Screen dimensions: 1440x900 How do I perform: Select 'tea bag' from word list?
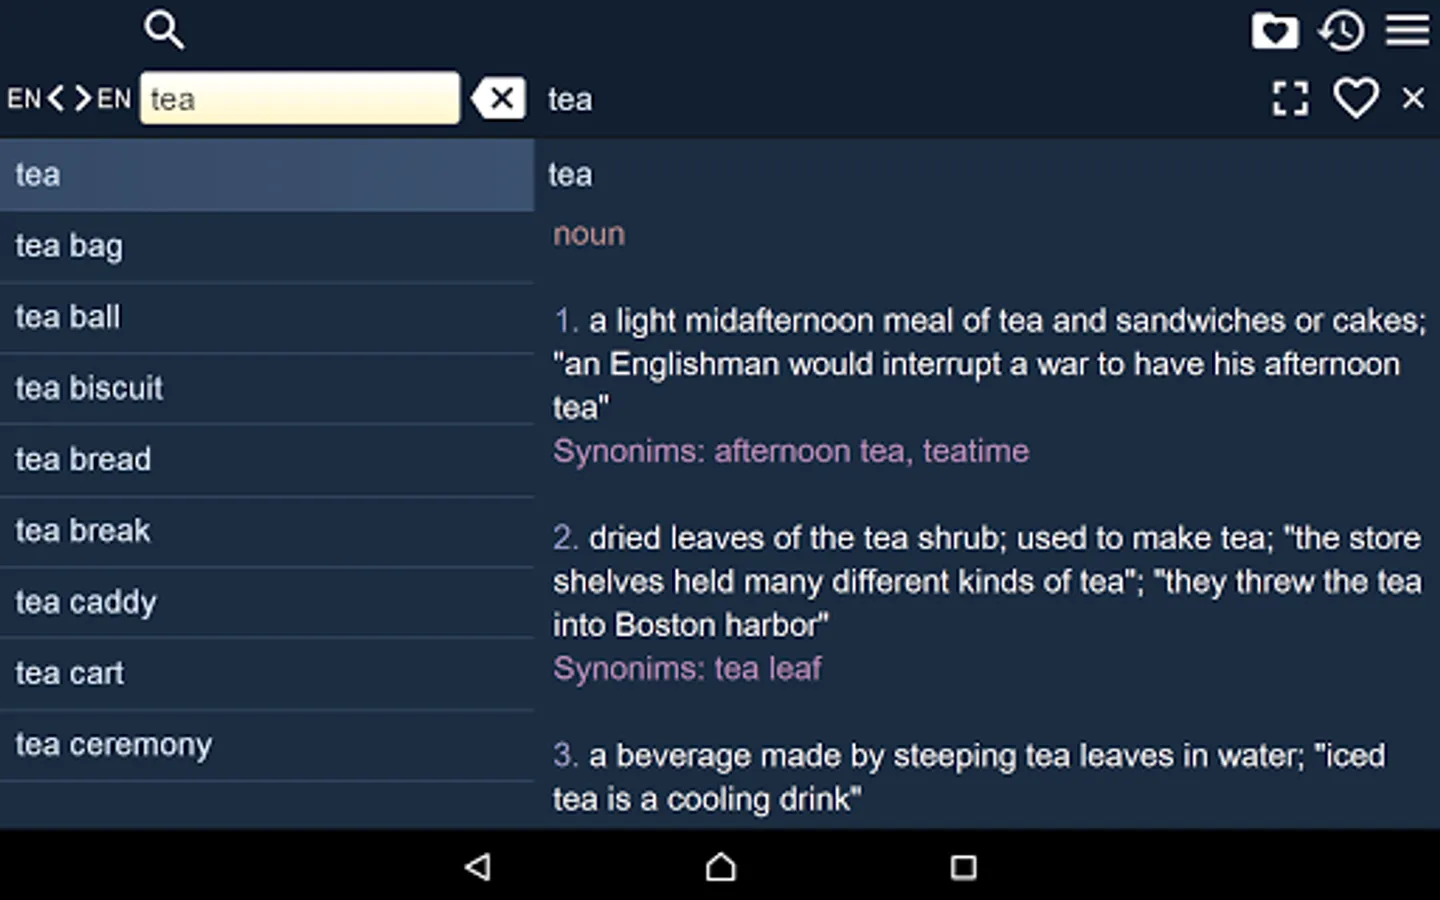pos(267,246)
